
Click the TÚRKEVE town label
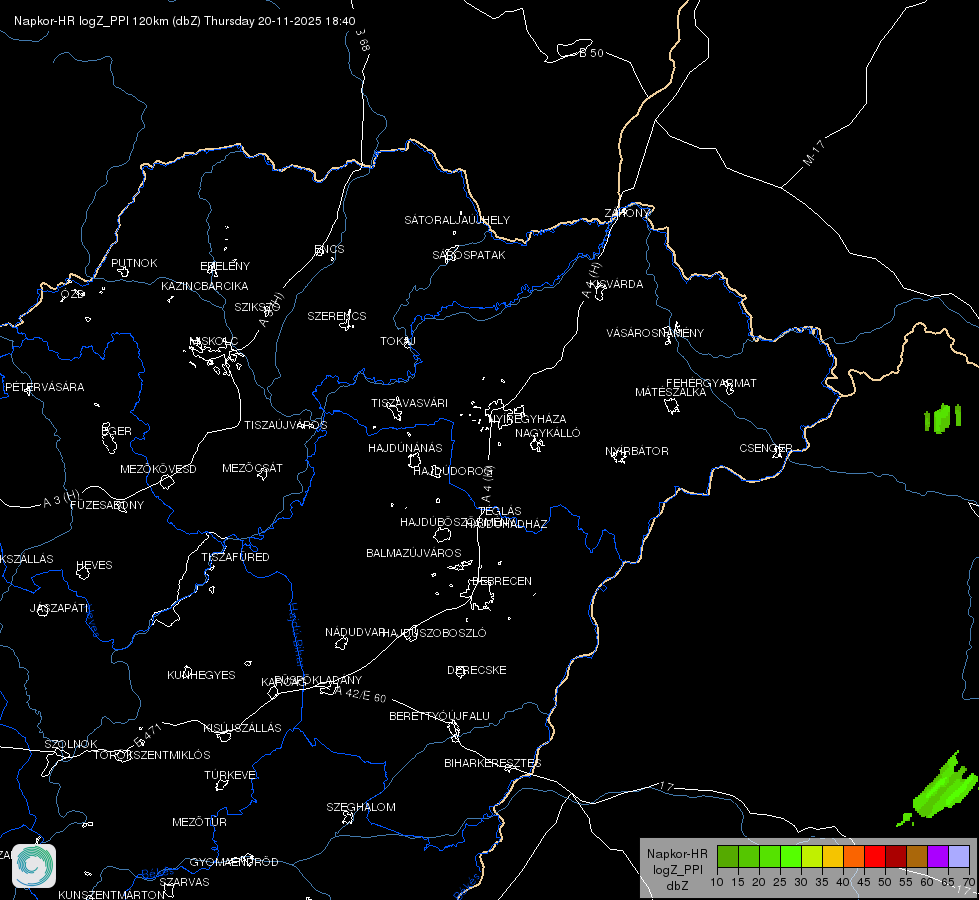coord(230,774)
